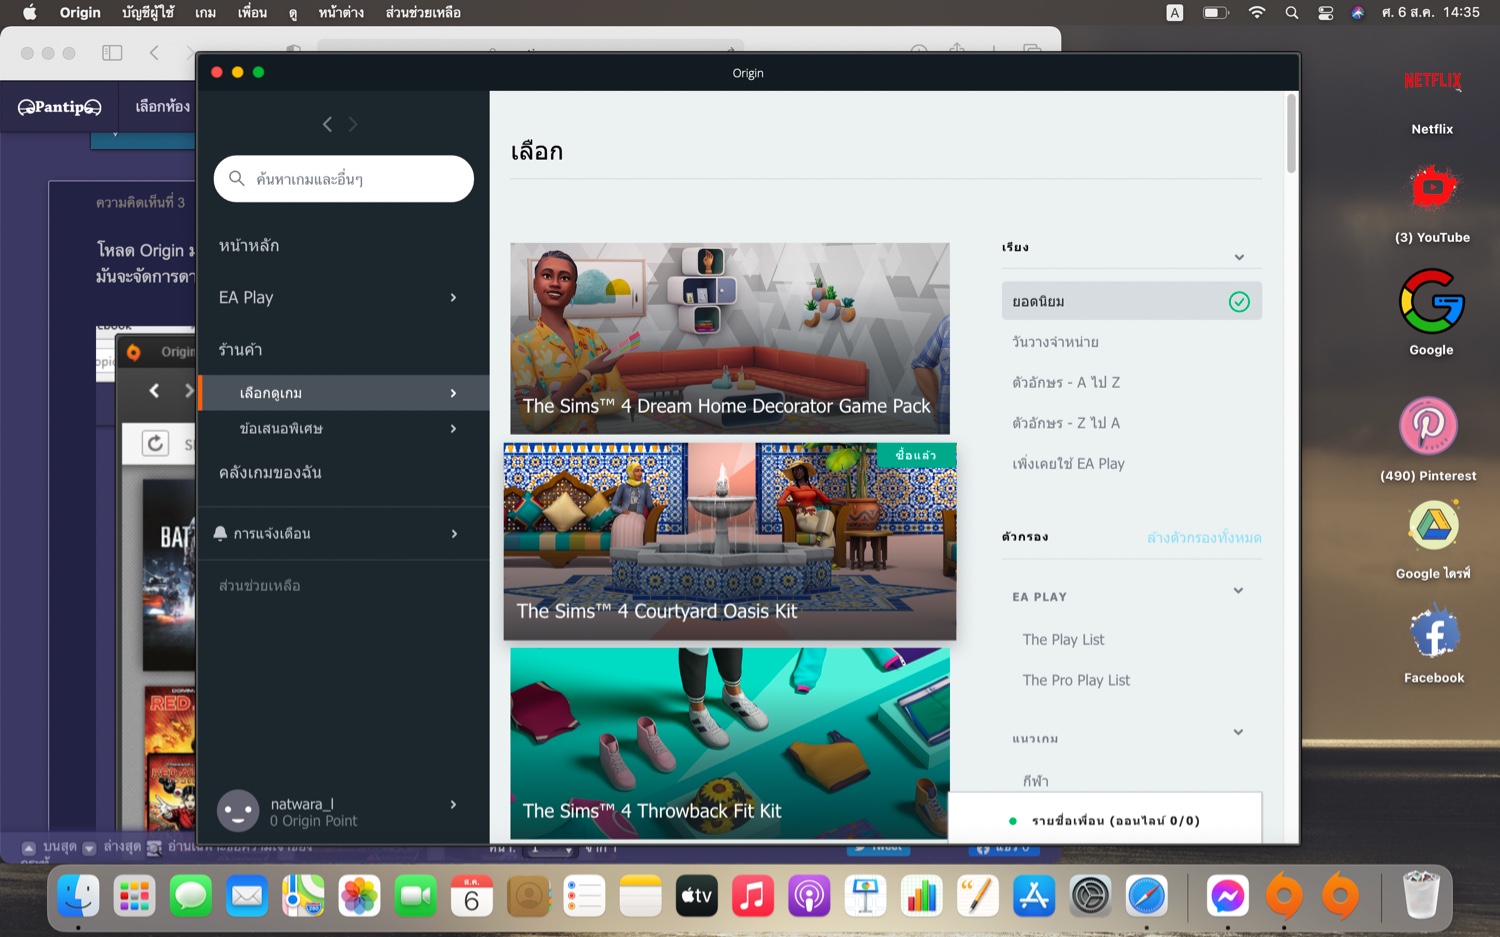Click ล้างตัวกรองทั้งหมด clear filters link
Image resolution: width=1500 pixels, height=937 pixels.
point(1204,538)
